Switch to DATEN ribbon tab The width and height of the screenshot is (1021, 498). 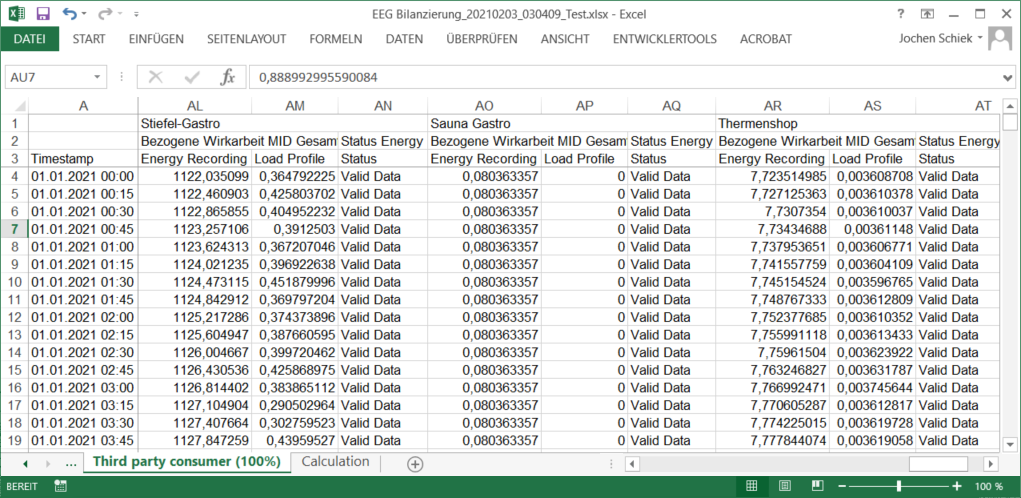pyautogui.click(x=404, y=39)
